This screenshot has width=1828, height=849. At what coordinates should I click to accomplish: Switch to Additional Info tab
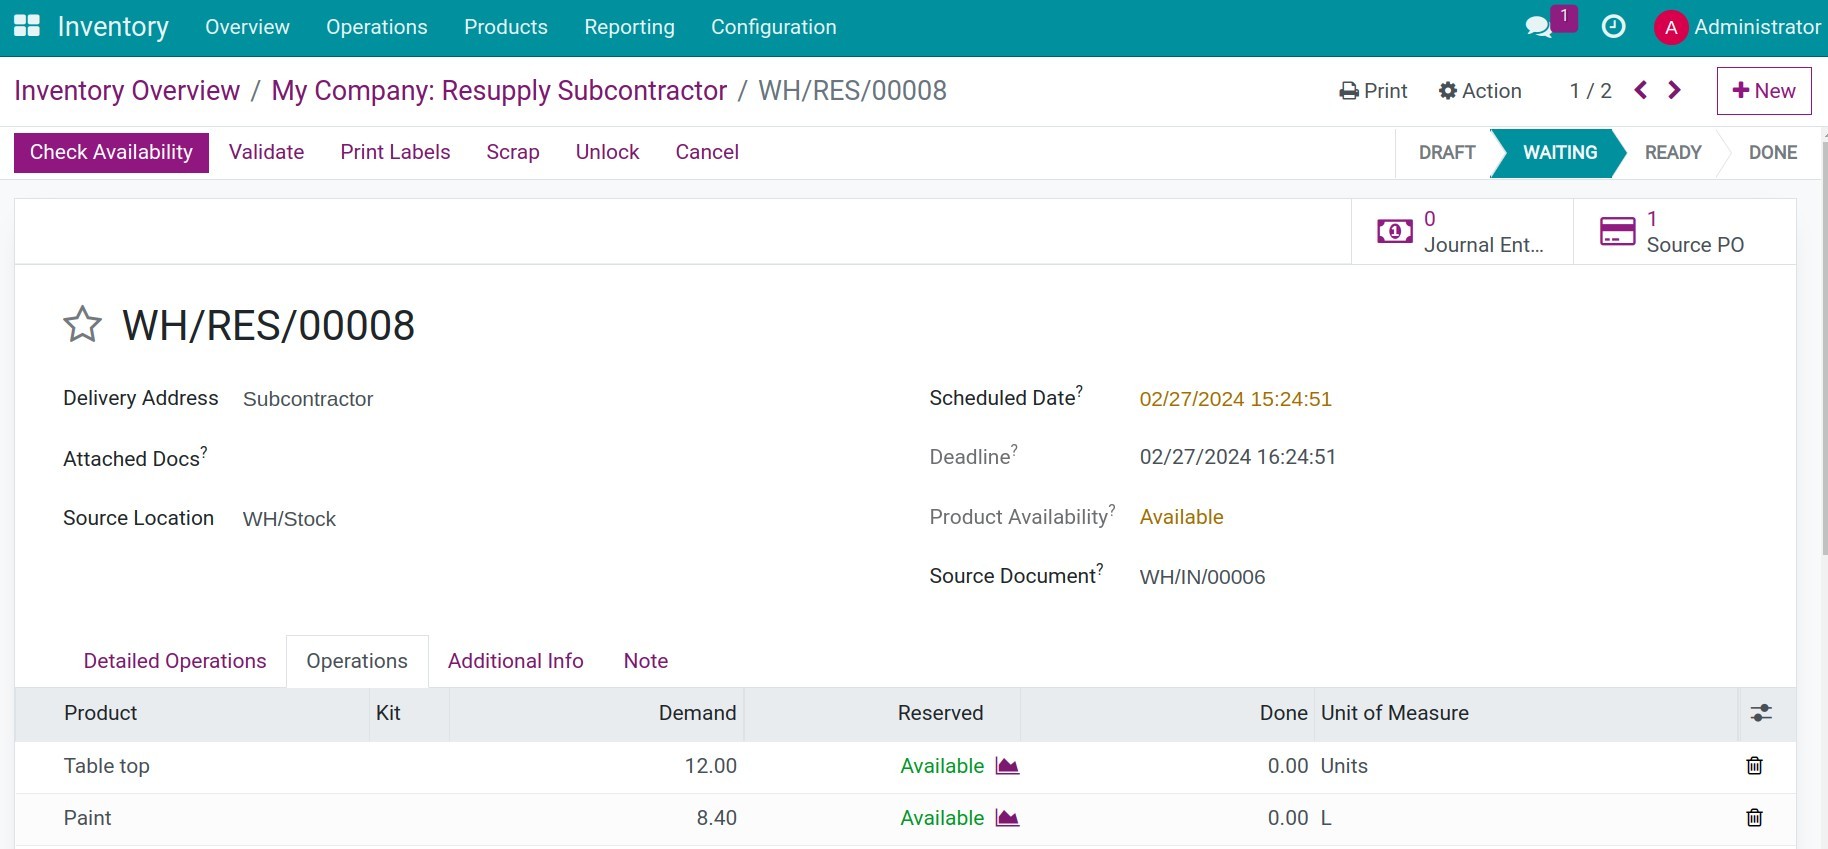516,661
